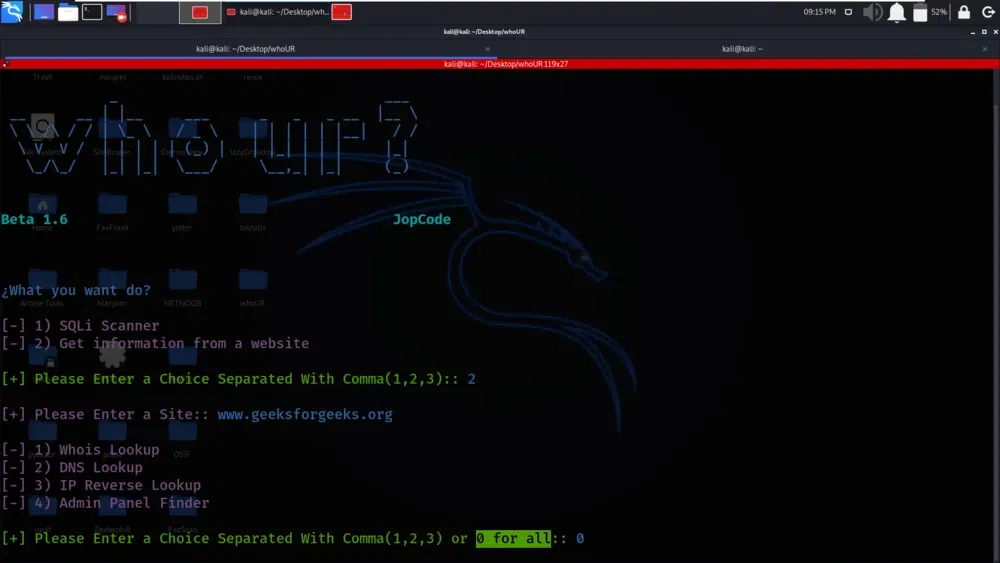Open the 09:15 PM clock
Viewport: 1000px width, 563px height.
[x=820, y=12]
